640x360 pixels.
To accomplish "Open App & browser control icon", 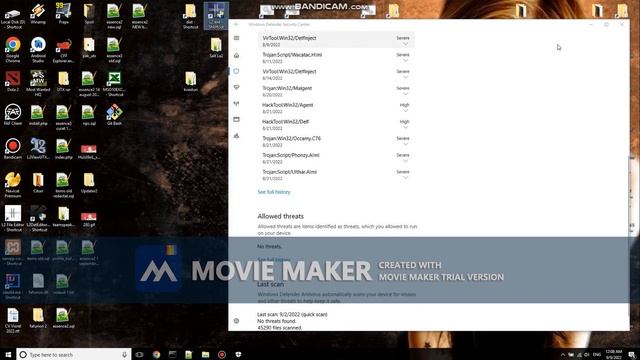I will (x=236, y=120).
